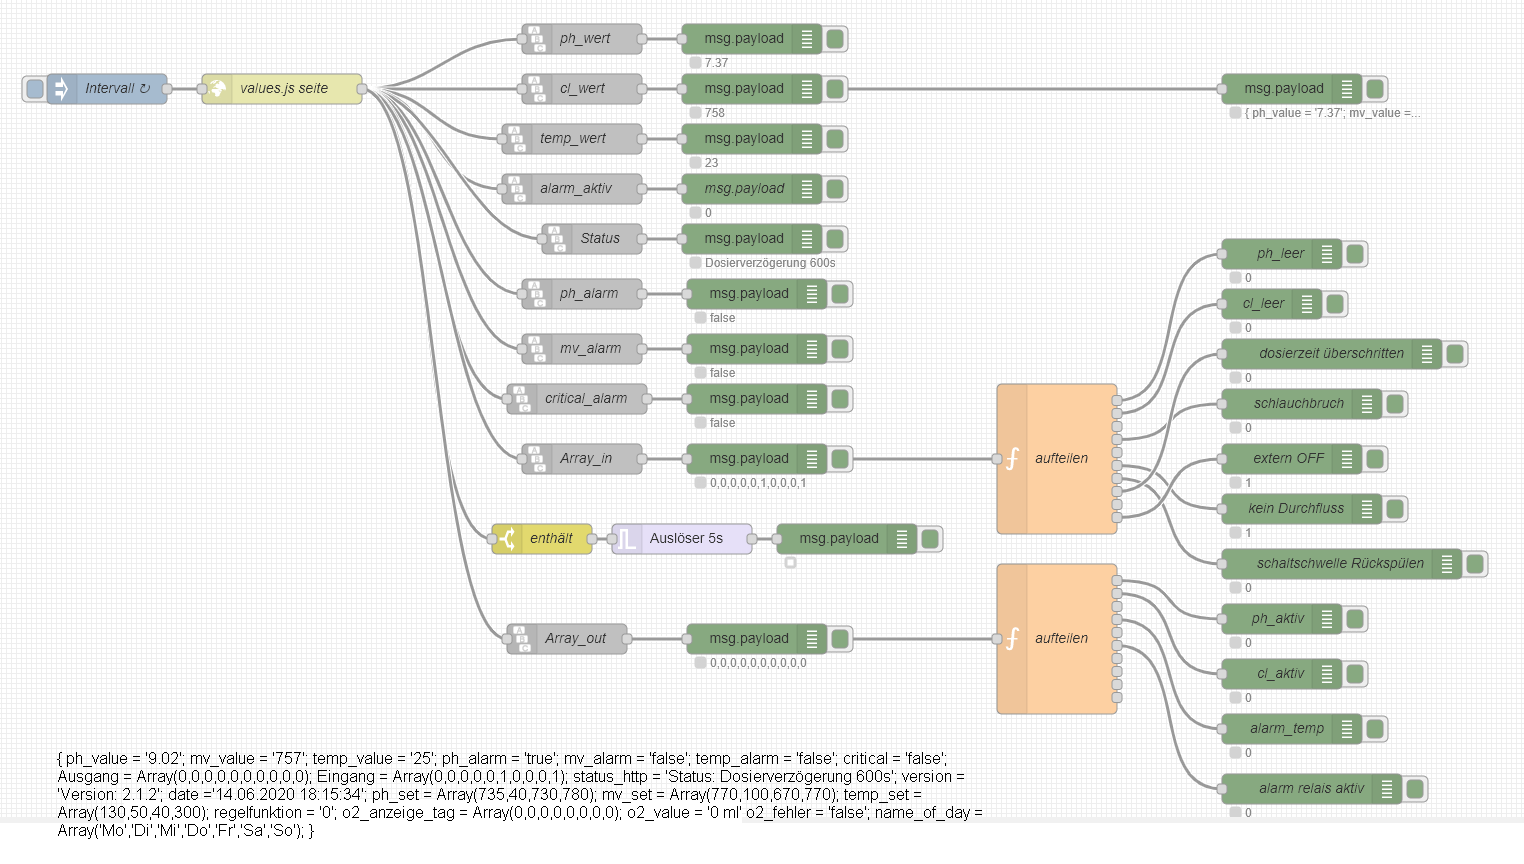Viewport: 1524px width, 864px height.
Task: Select the schlauchbruch debug node
Action: (1302, 404)
